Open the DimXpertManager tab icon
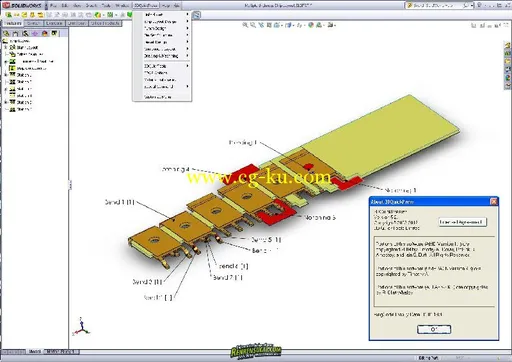The width and height of the screenshot is (512, 362). pyautogui.click(x=35, y=34)
